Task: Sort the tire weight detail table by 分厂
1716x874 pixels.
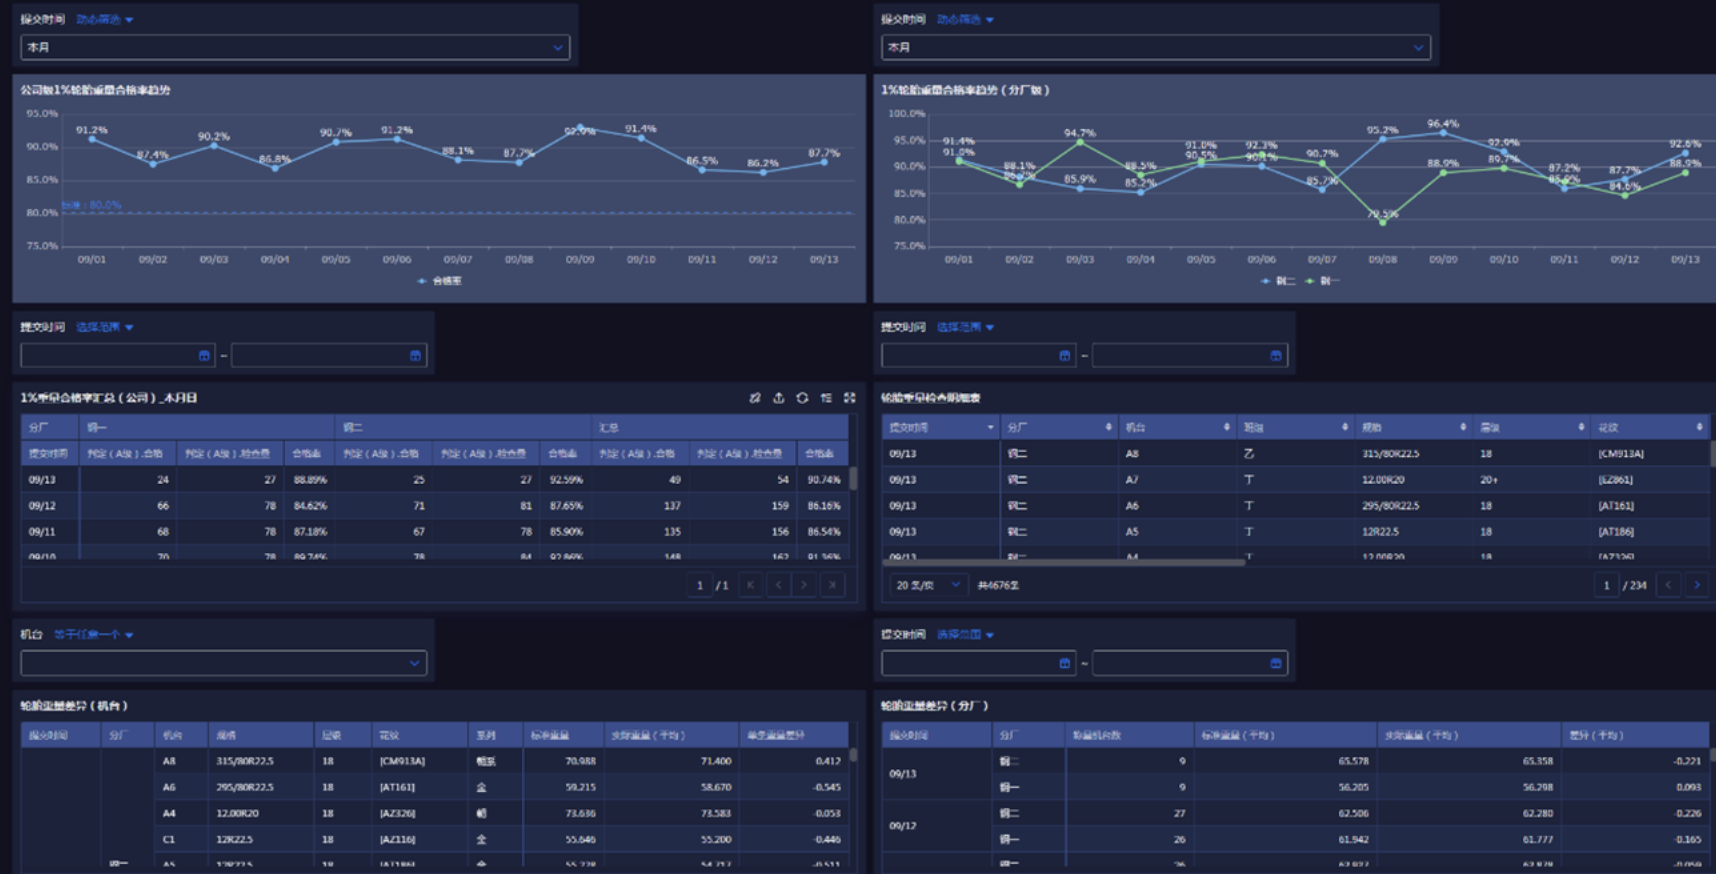Action: 1109,427
